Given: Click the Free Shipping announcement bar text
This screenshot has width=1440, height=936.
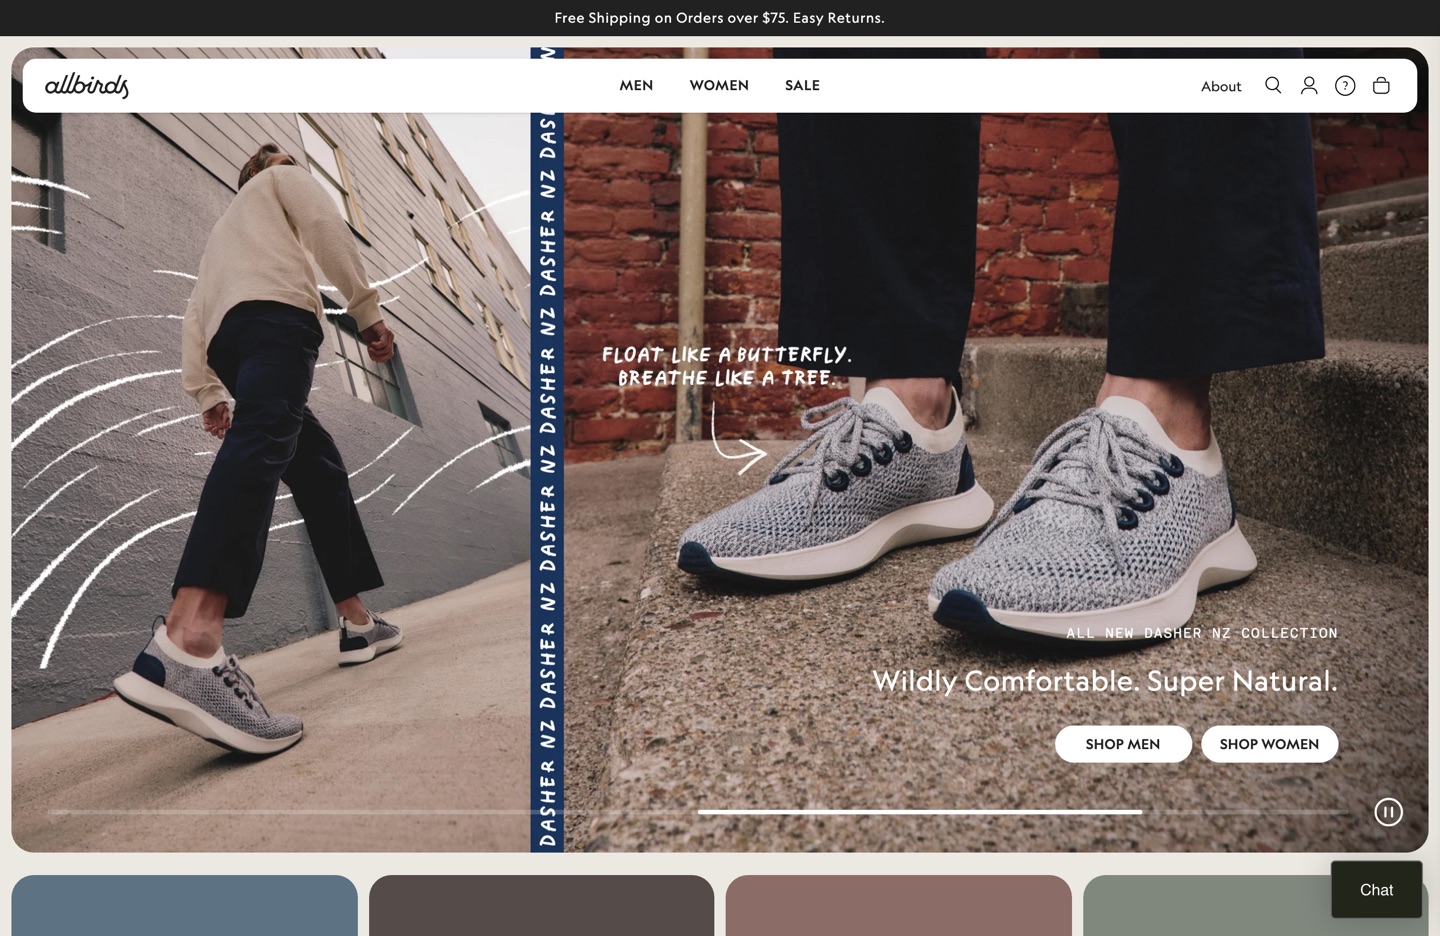Looking at the screenshot, I should (719, 18).
